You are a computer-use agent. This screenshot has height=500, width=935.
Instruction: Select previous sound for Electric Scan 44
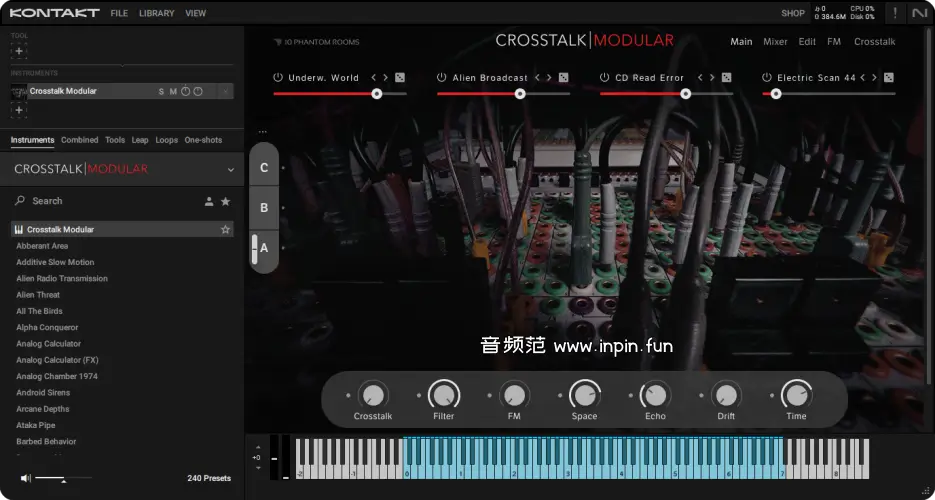point(863,77)
